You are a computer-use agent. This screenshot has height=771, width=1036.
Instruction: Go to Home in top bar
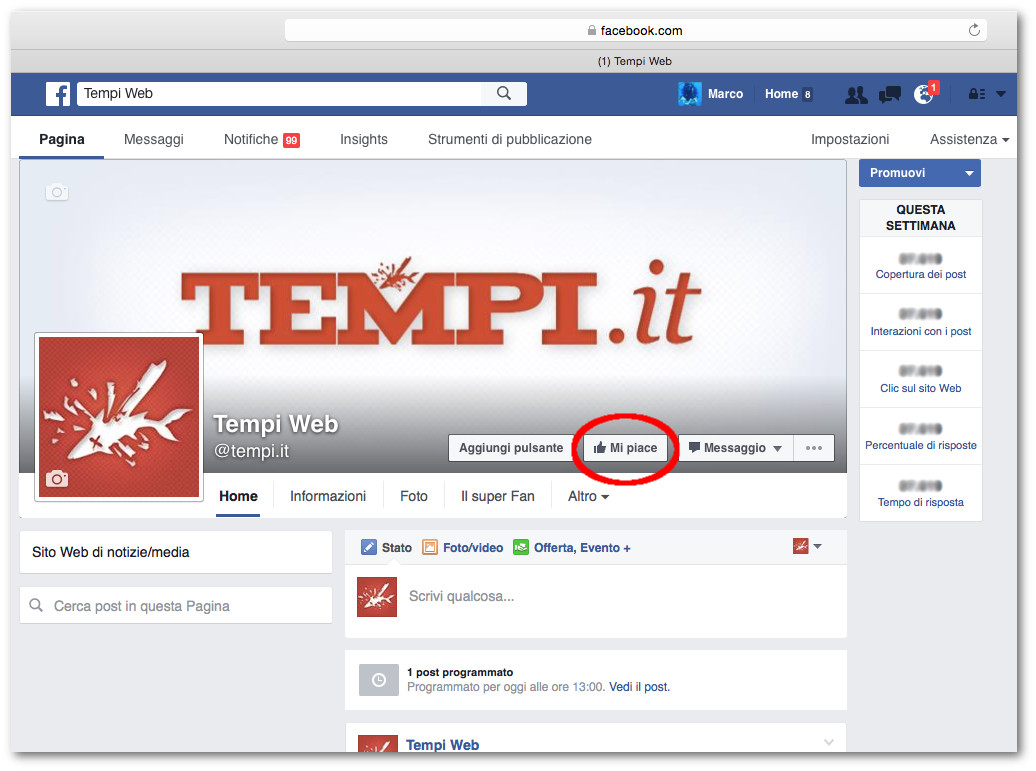[x=781, y=94]
